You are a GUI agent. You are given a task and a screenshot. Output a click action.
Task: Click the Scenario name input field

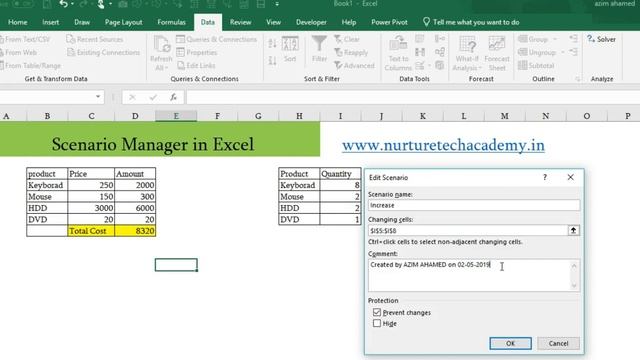pyautogui.click(x=473, y=205)
